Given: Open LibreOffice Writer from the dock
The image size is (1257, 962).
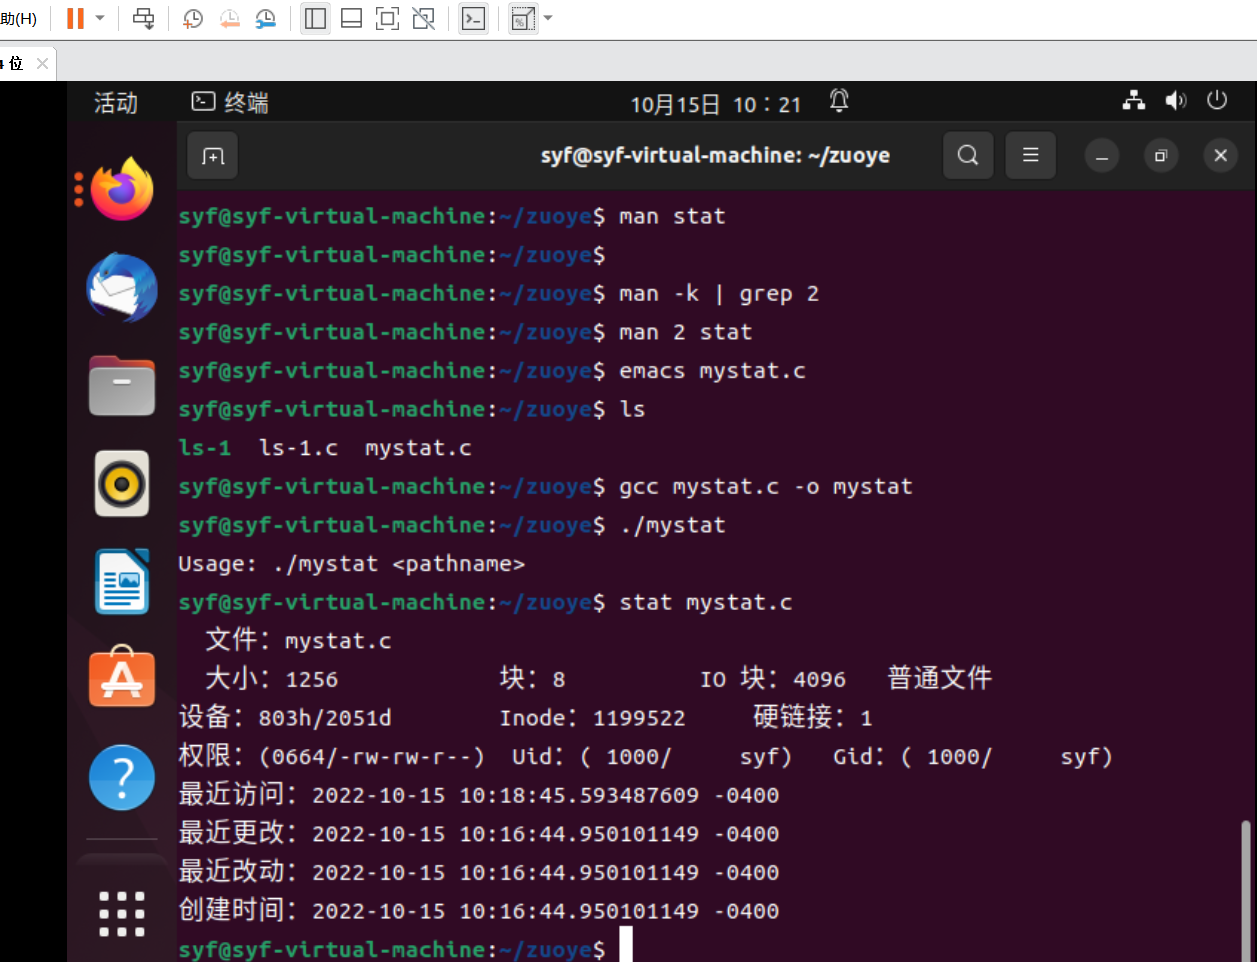Looking at the screenshot, I should coord(122,581).
